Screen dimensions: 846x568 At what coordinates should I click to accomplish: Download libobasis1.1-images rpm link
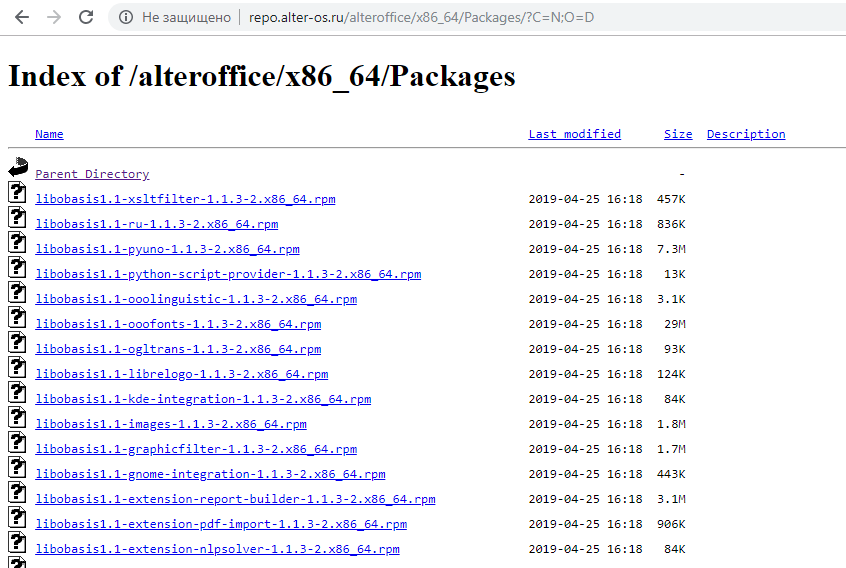click(x=171, y=424)
